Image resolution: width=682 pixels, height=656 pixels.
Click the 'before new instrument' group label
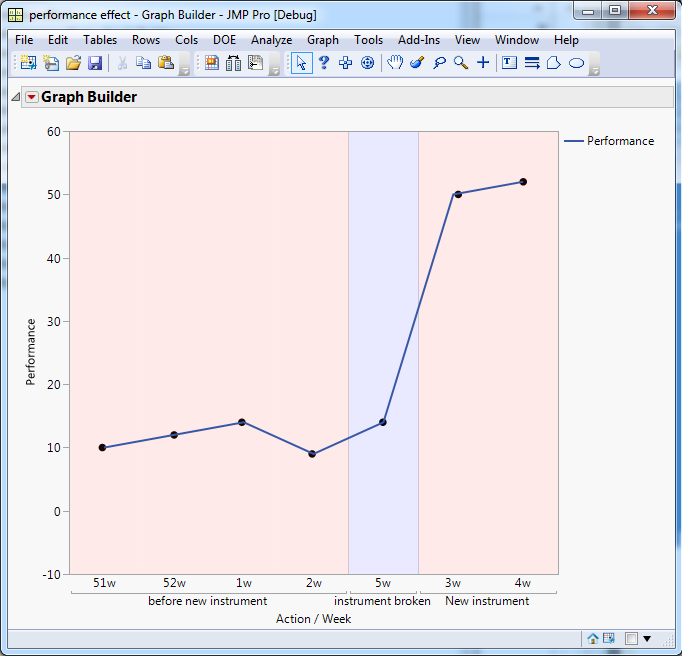[207, 601]
